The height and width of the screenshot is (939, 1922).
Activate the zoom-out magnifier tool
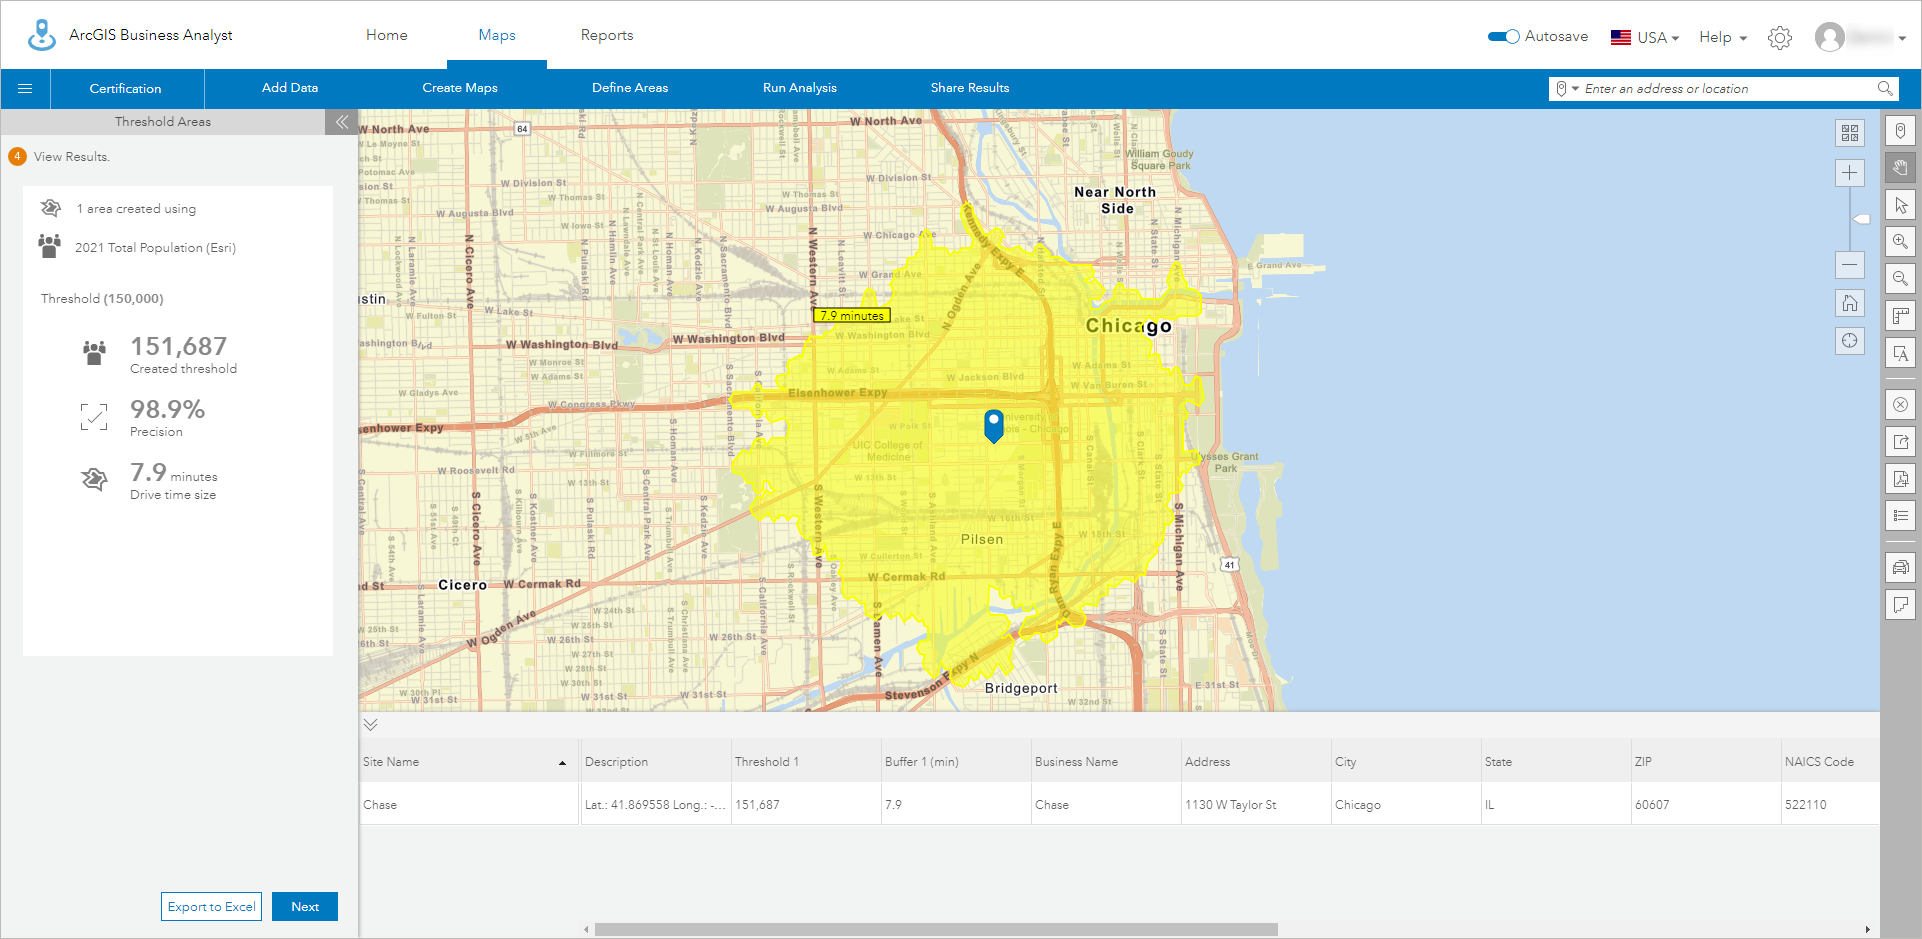click(x=1901, y=279)
